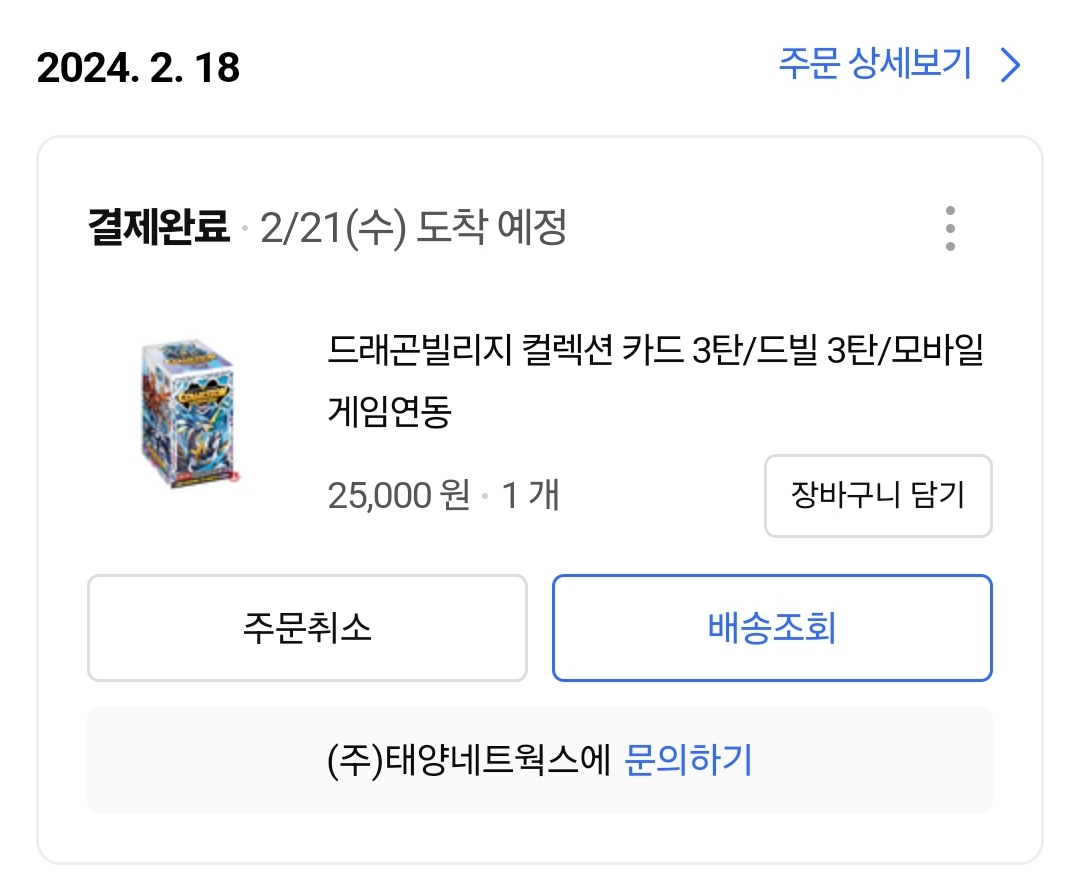Click the 1 개 quantity text

point(530,495)
